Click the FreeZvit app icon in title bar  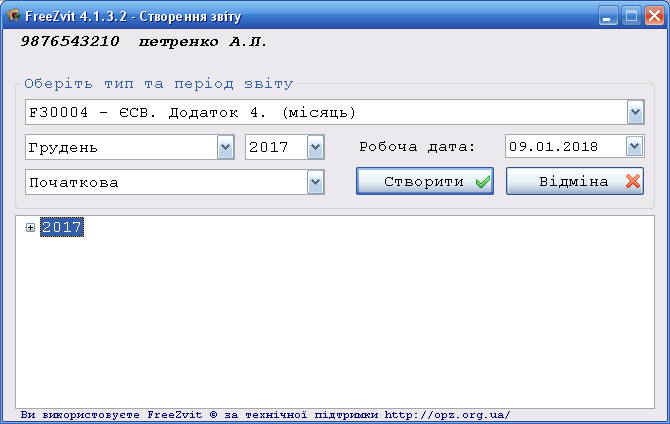pyautogui.click(x=13, y=16)
